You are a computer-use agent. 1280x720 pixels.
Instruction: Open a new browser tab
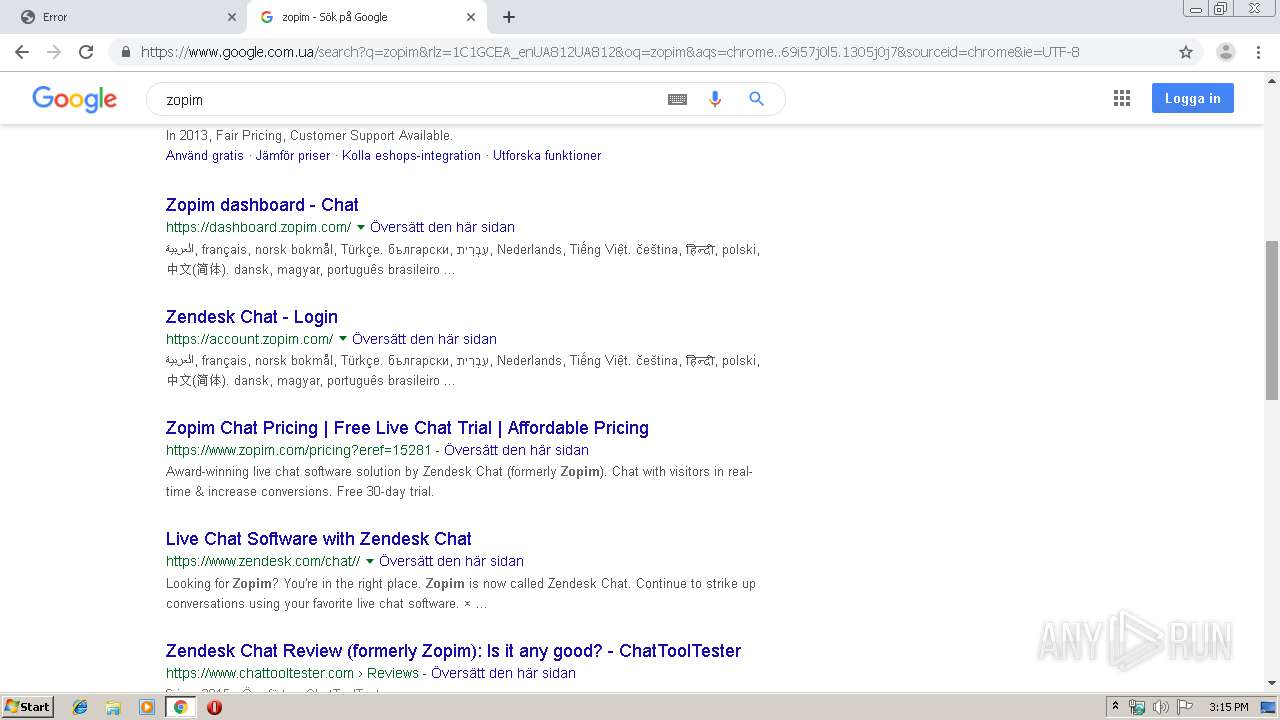pyautogui.click(x=508, y=17)
